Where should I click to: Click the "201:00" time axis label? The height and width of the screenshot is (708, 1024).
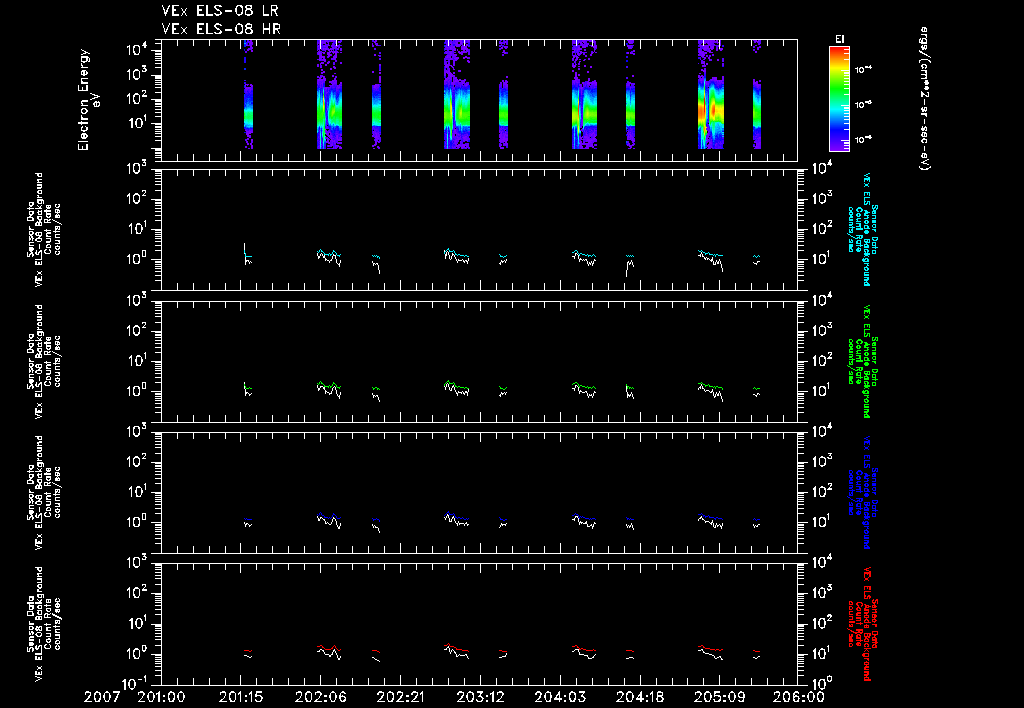161,698
